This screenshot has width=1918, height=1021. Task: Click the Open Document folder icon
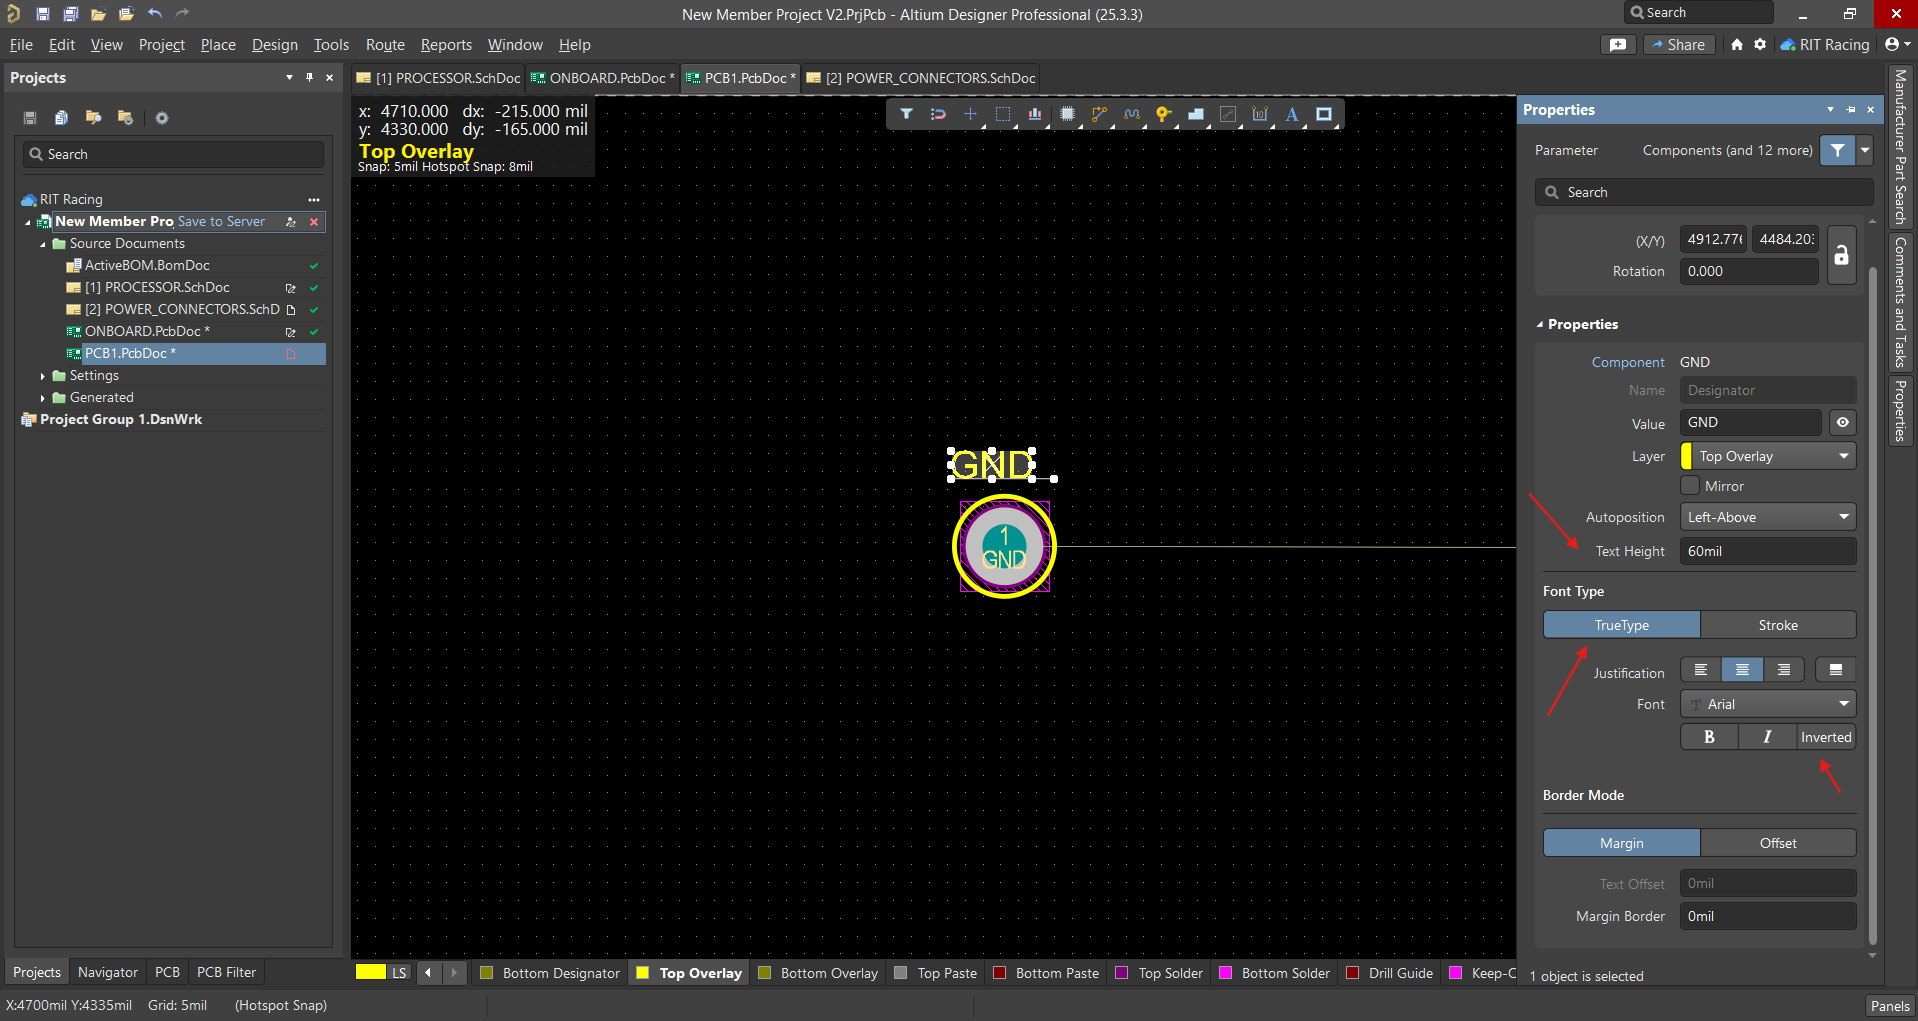[98, 14]
